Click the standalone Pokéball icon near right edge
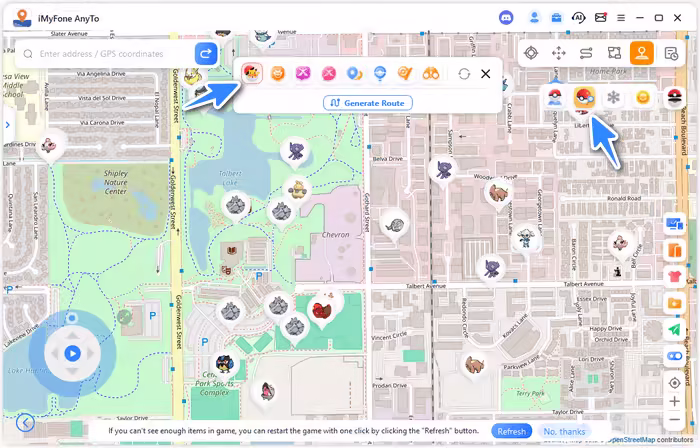This screenshot has height=448, width=700. tap(675, 96)
